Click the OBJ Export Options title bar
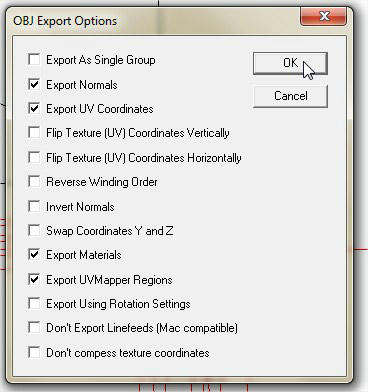 [153, 21]
